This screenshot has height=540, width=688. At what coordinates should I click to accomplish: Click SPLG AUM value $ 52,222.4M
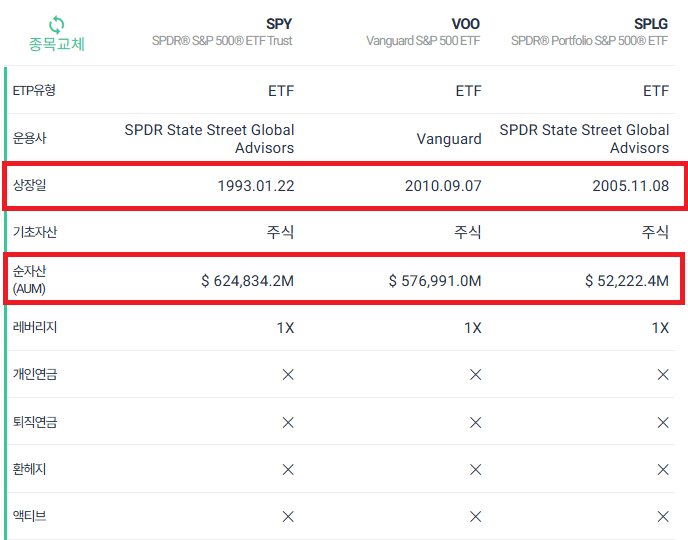click(x=627, y=281)
